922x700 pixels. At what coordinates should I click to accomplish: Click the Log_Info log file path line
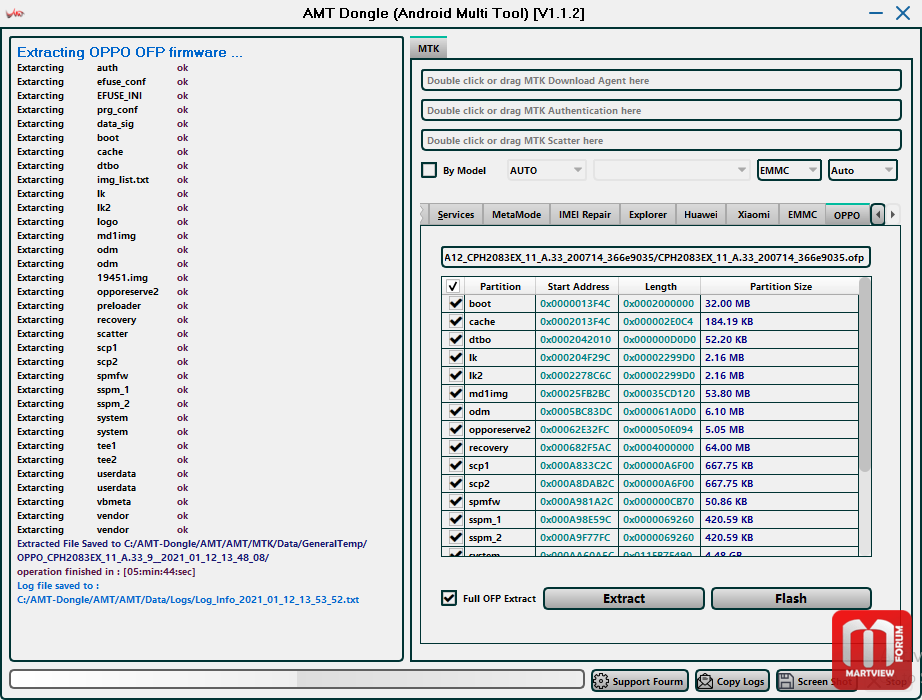click(x=188, y=600)
